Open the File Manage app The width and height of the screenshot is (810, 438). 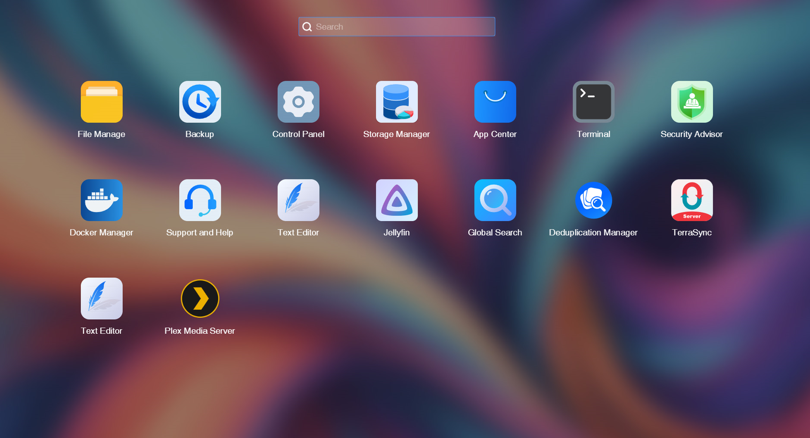101,102
